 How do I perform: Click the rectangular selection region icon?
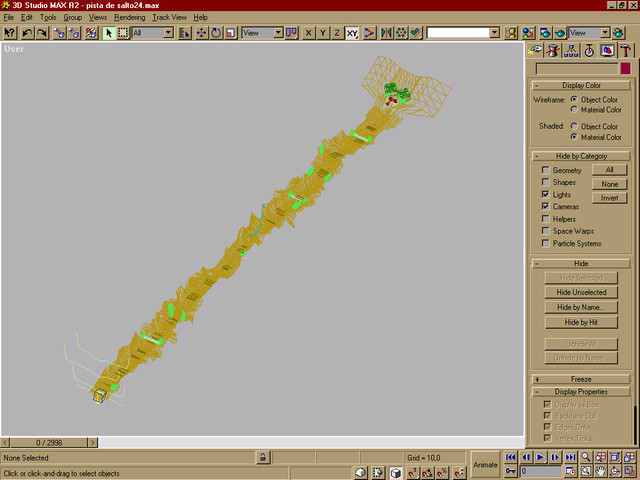point(123,33)
